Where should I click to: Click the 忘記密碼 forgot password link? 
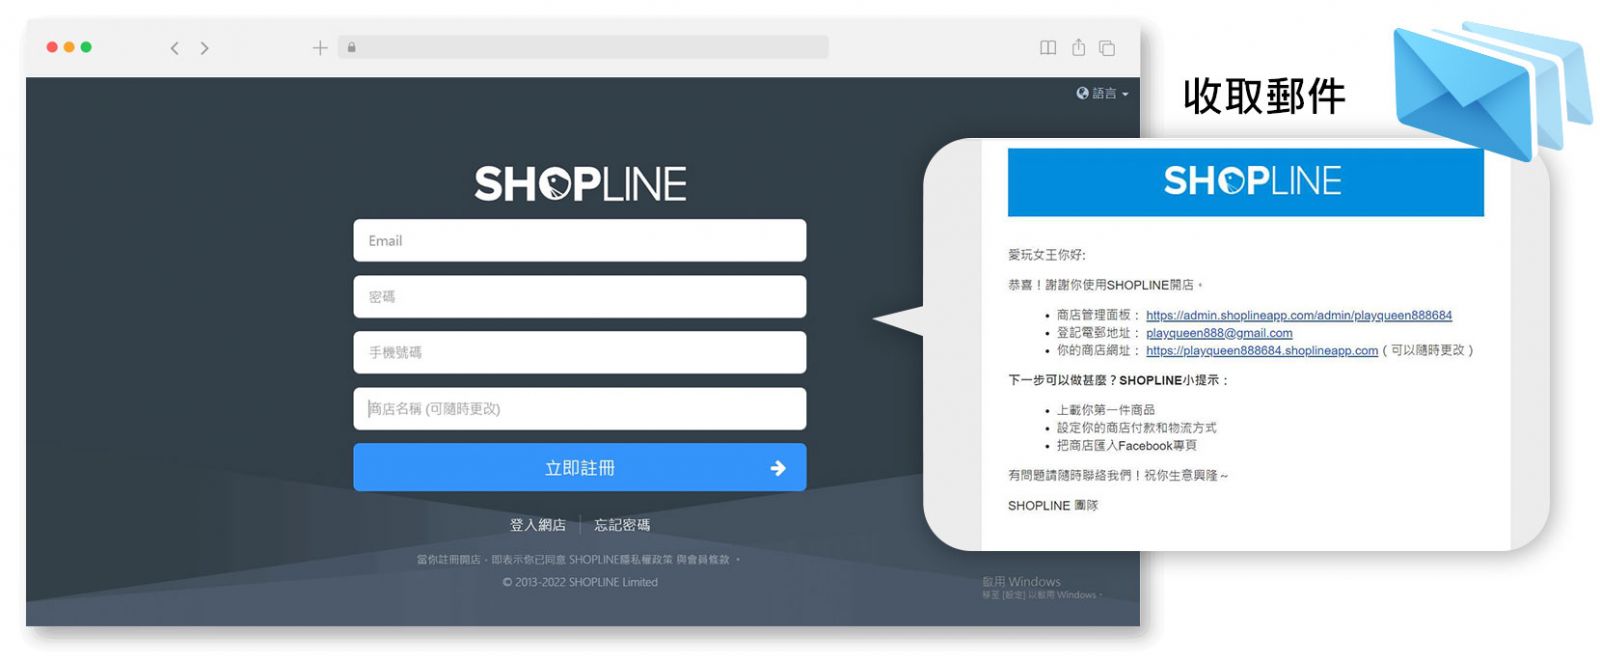coord(622,525)
